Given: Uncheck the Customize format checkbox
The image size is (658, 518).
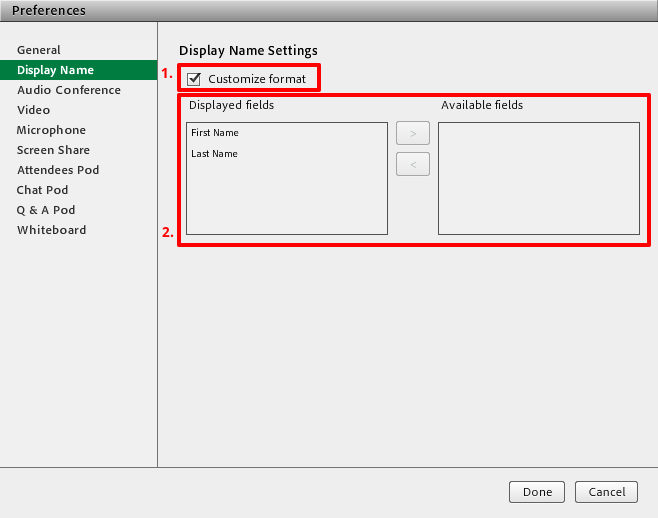Looking at the screenshot, I should (195, 79).
